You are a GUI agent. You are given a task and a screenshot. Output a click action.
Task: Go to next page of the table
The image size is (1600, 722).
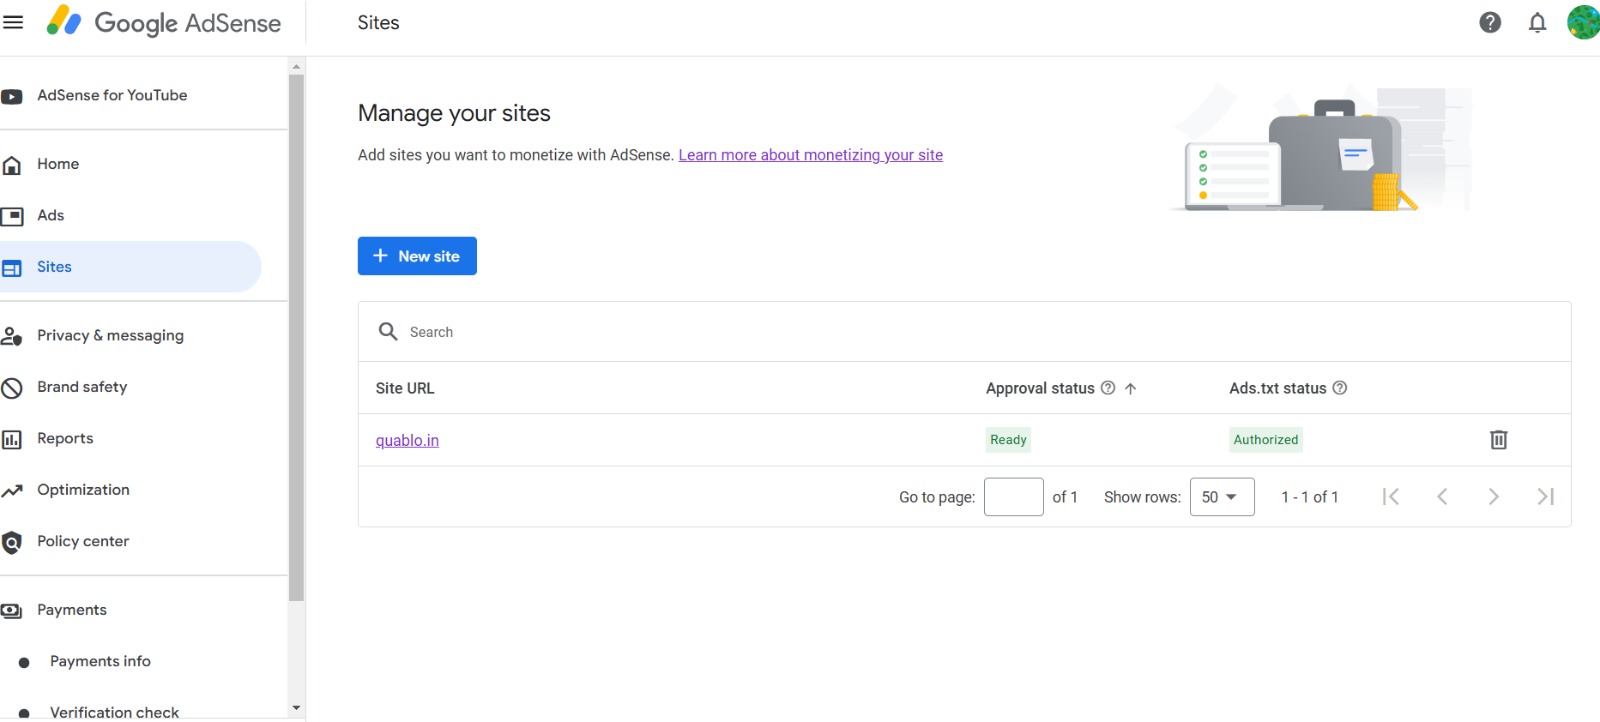point(1493,496)
